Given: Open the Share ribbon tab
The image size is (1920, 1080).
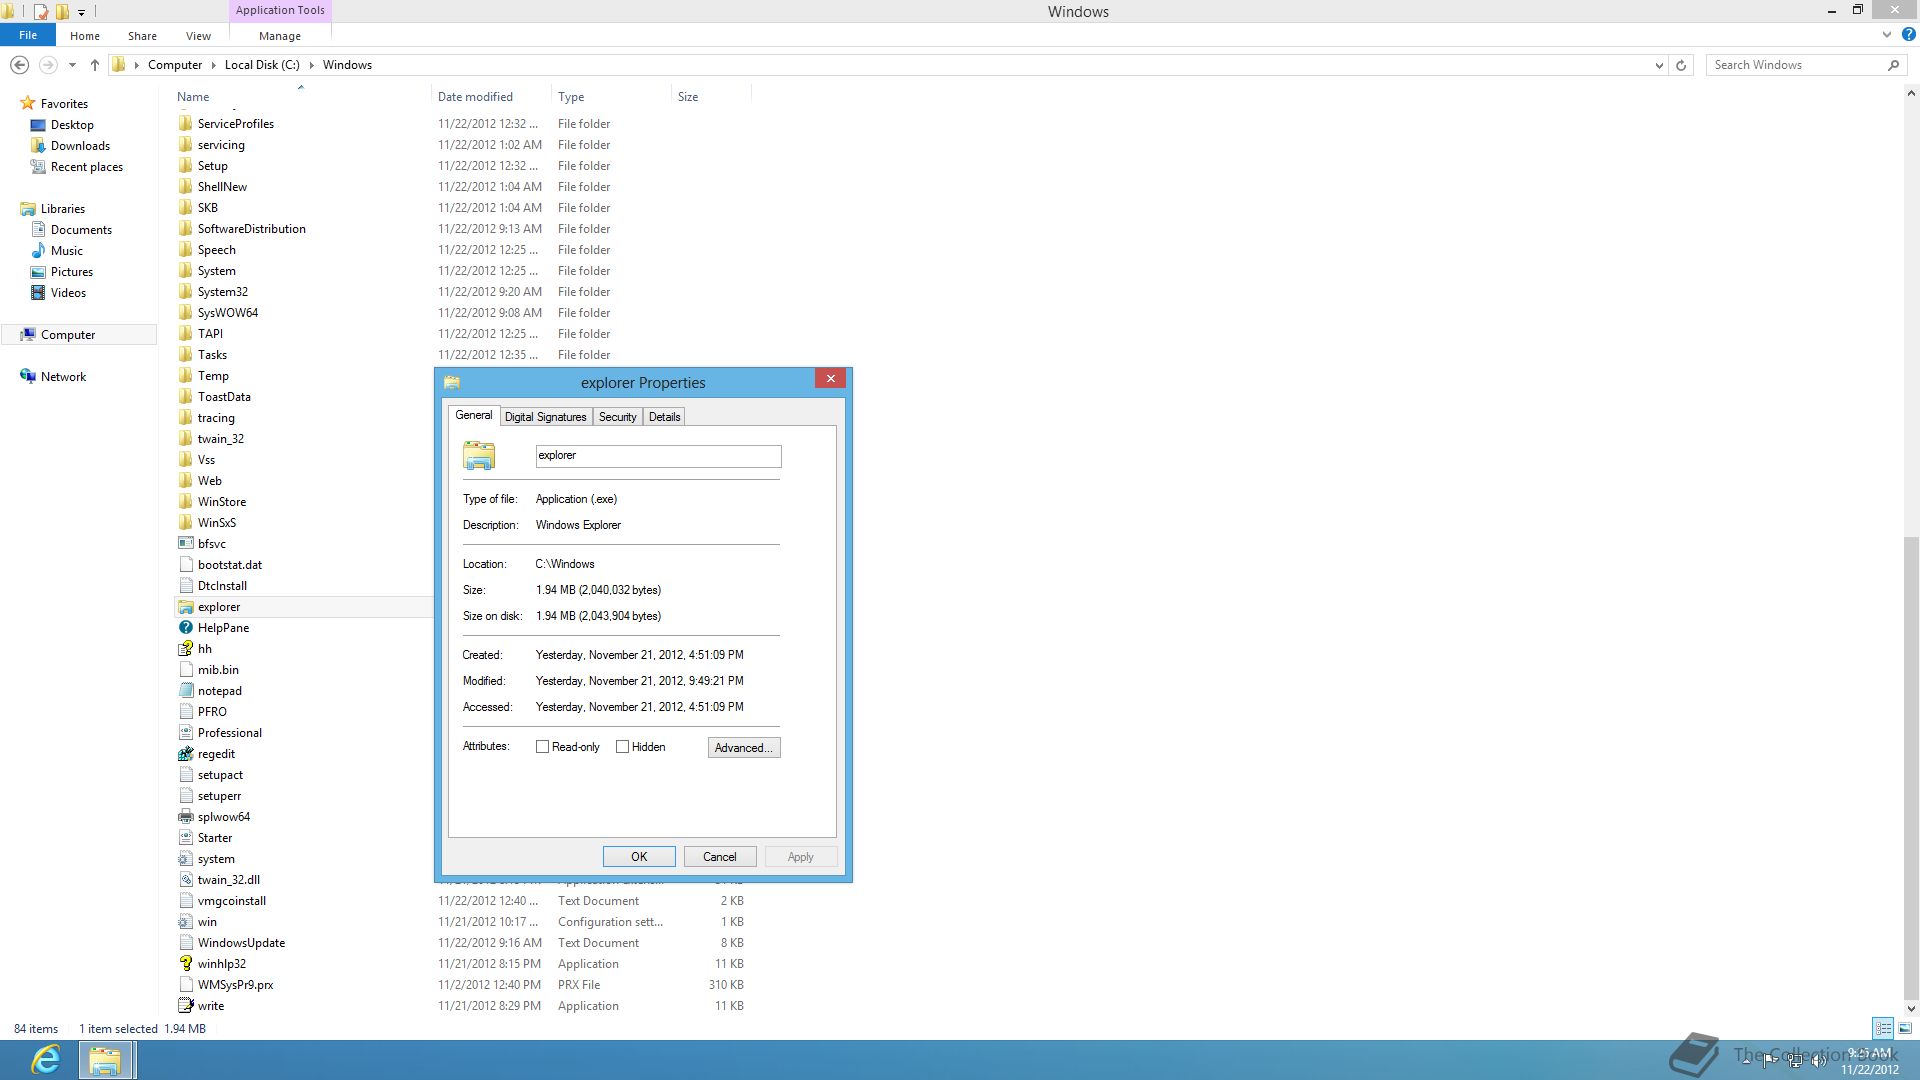Looking at the screenshot, I should click(142, 36).
